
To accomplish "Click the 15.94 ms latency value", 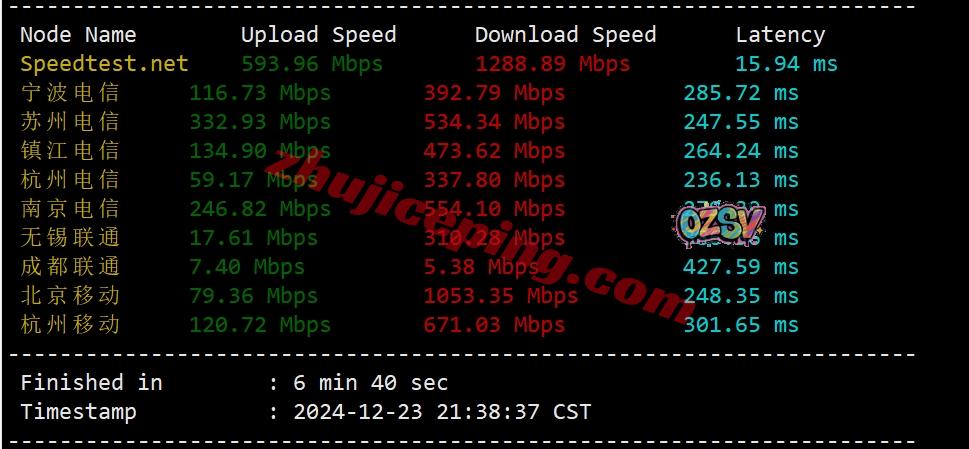I will (787, 64).
